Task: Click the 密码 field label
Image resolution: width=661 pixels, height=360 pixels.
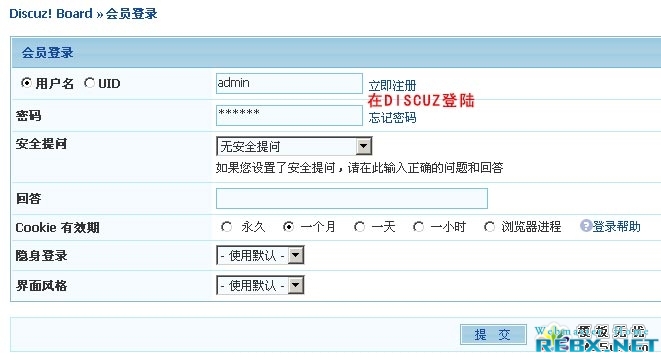Action: [x=28, y=116]
